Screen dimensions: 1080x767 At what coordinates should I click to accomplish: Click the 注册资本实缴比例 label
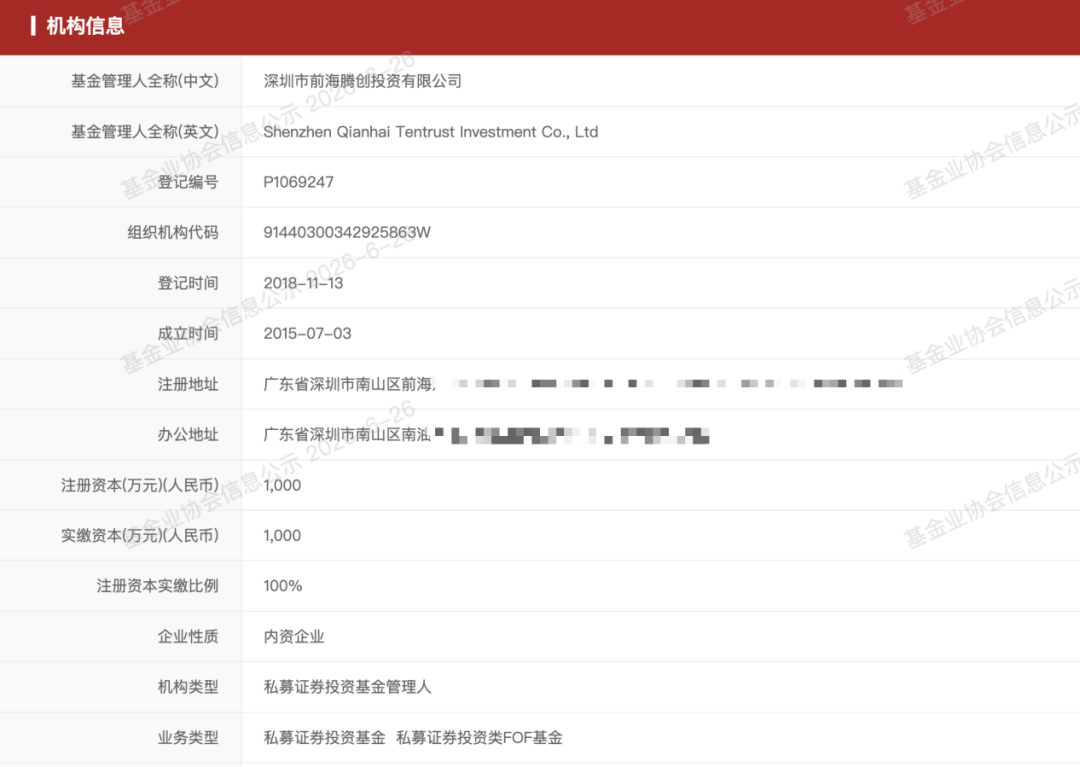point(158,586)
